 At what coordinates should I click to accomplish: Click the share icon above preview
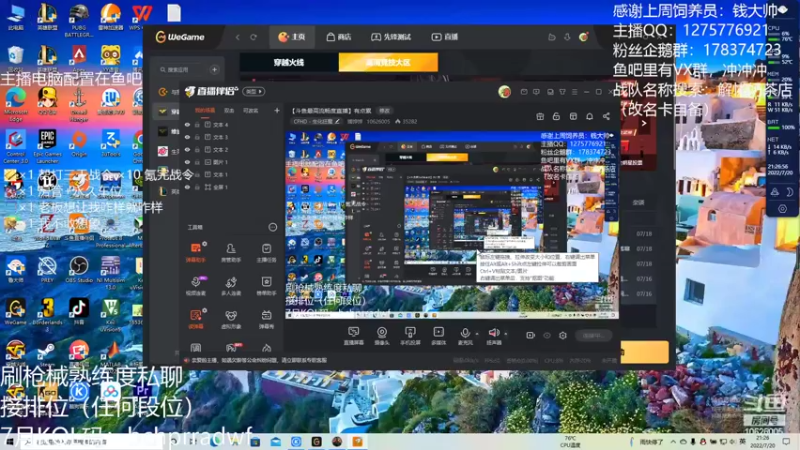pos(606,116)
